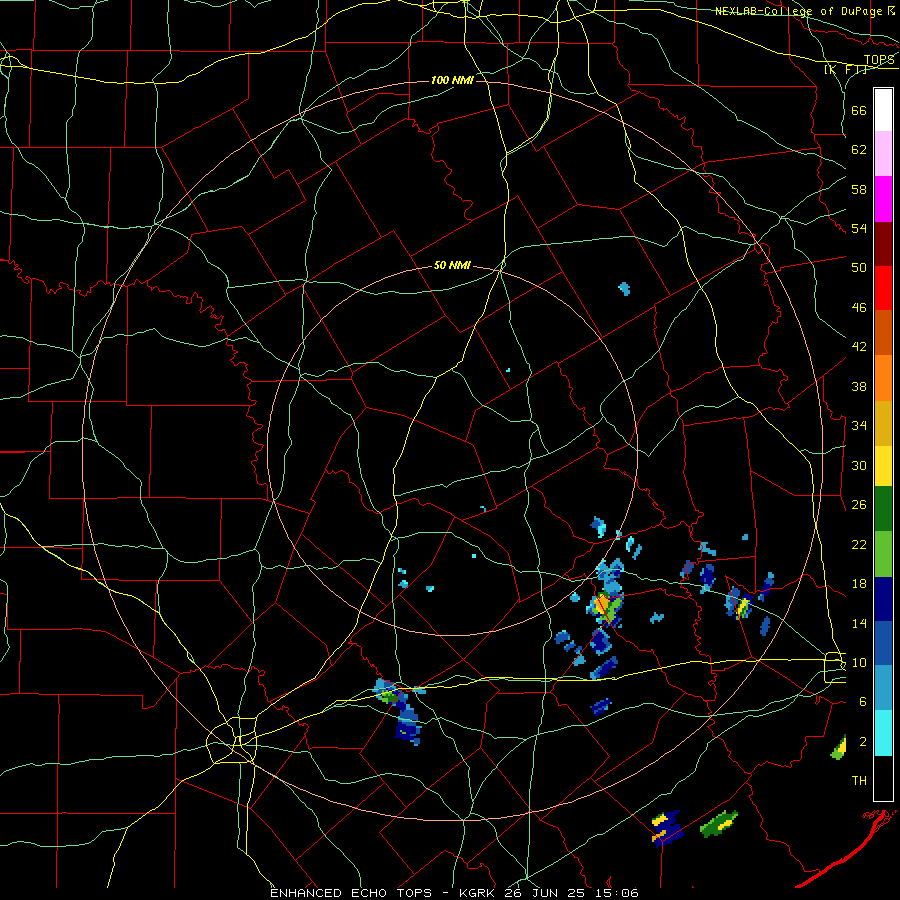The image size is (900, 900).
Task: Click the legend value 50
Action: point(859,268)
